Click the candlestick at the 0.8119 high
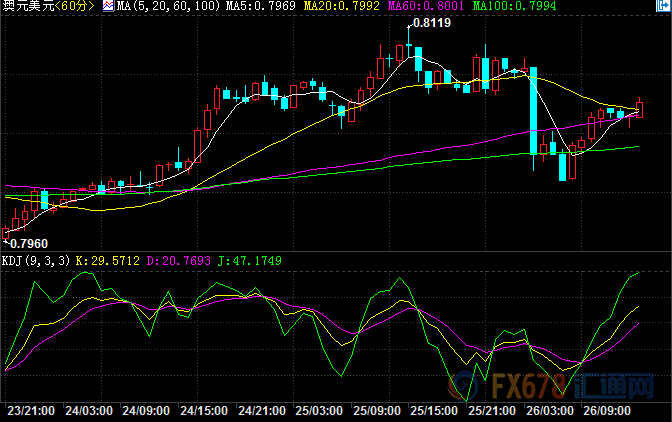The image size is (672, 422). click(x=409, y=43)
